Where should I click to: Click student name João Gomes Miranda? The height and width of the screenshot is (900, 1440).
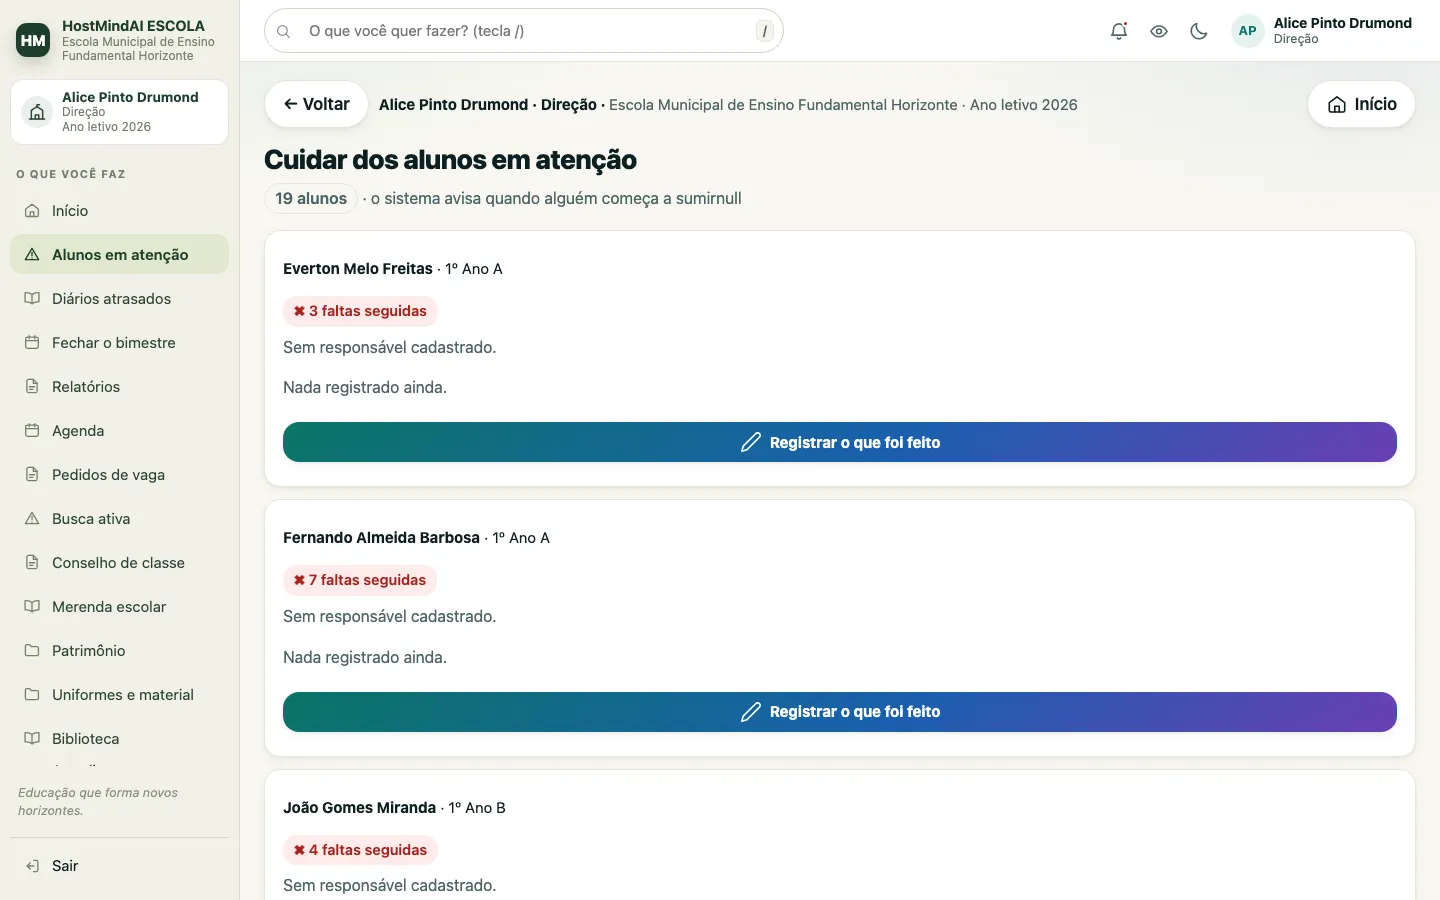359,808
